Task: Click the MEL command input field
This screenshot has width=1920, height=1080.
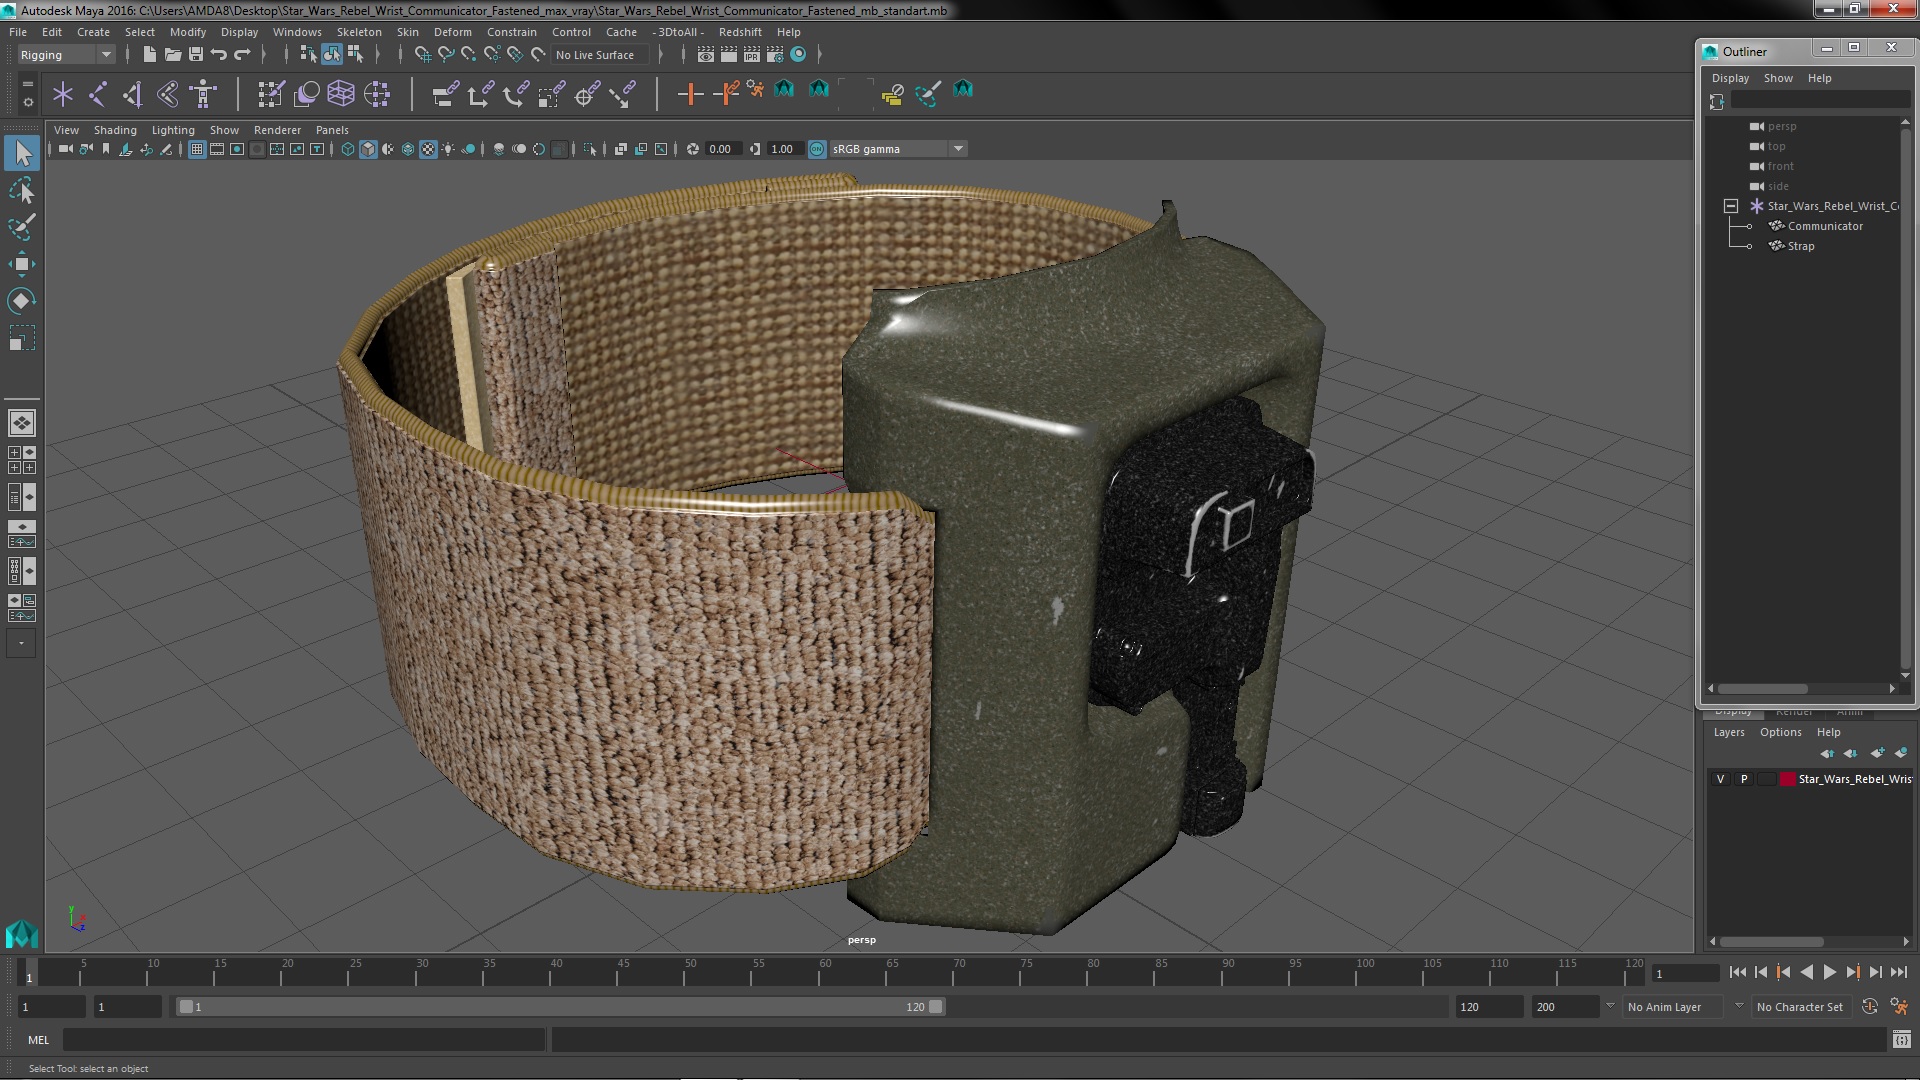Action: 304,1040
